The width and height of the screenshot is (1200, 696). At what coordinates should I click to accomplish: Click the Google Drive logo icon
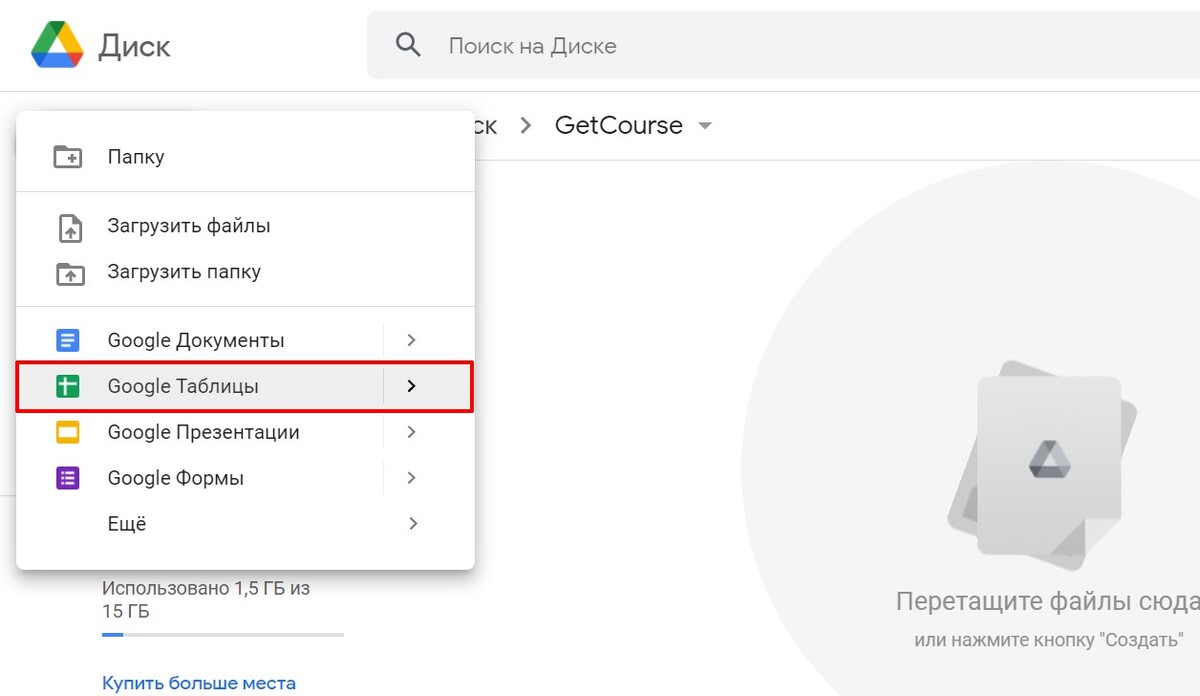(57, 45)
